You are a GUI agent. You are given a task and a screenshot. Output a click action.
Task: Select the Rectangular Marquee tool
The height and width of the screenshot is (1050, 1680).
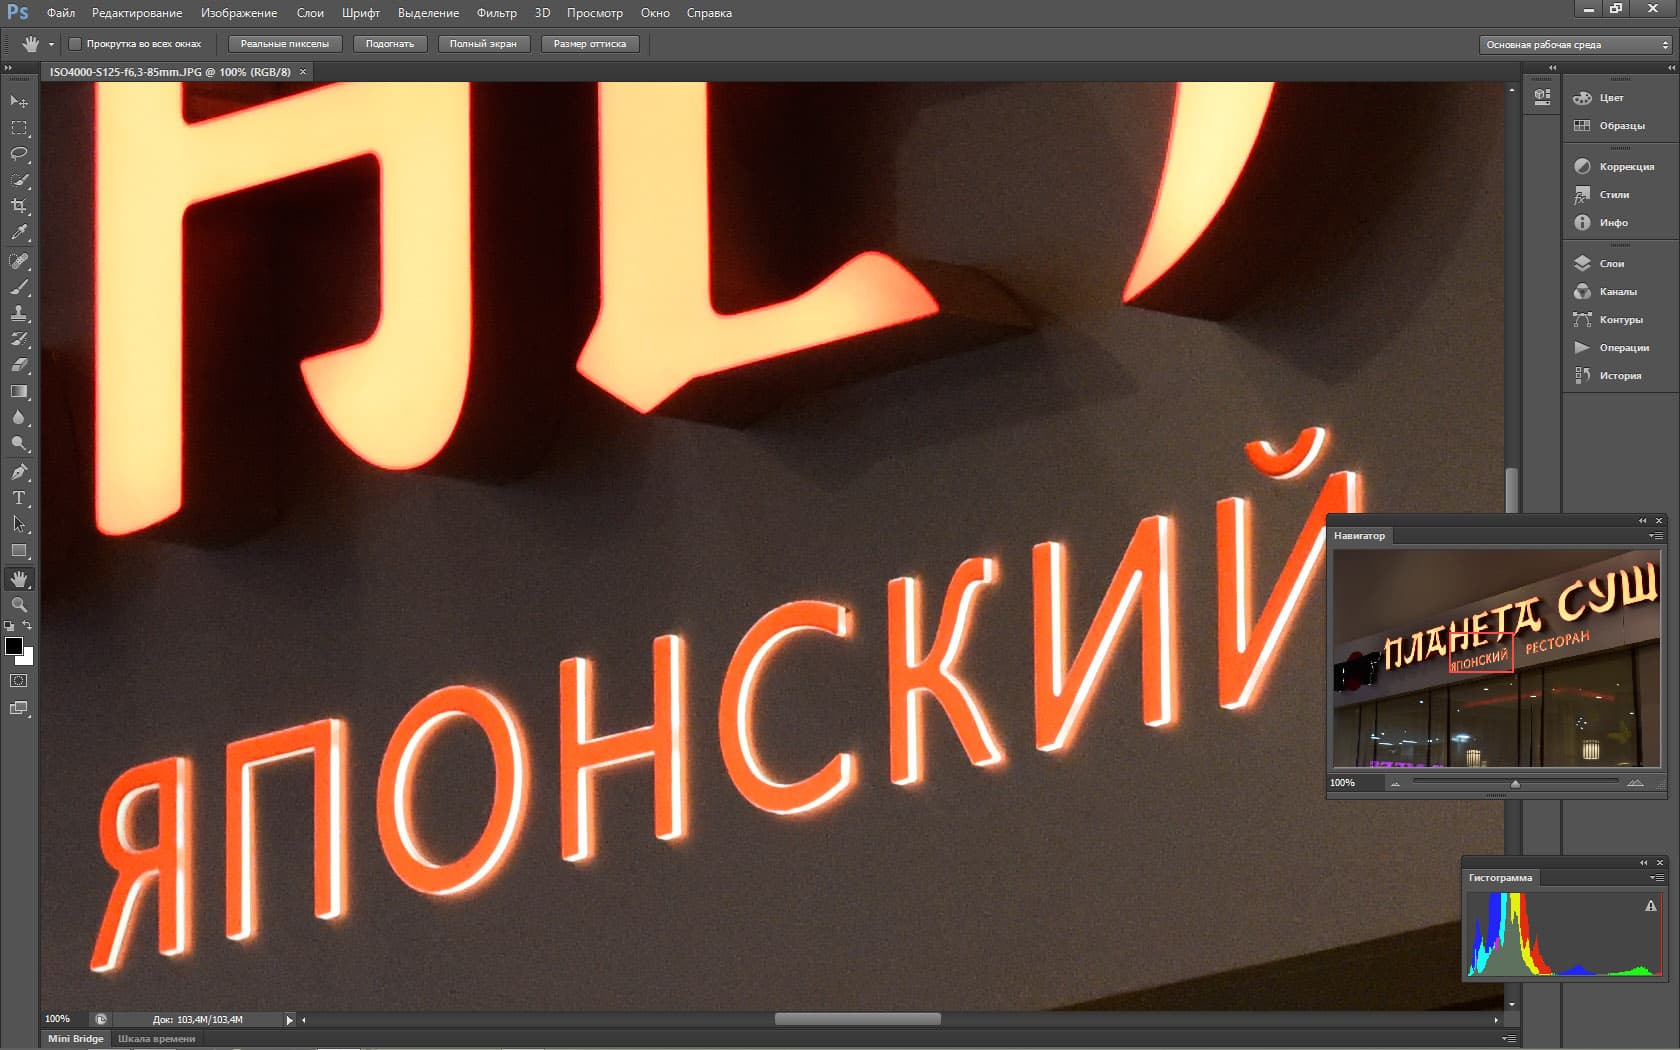pos(19,128)
